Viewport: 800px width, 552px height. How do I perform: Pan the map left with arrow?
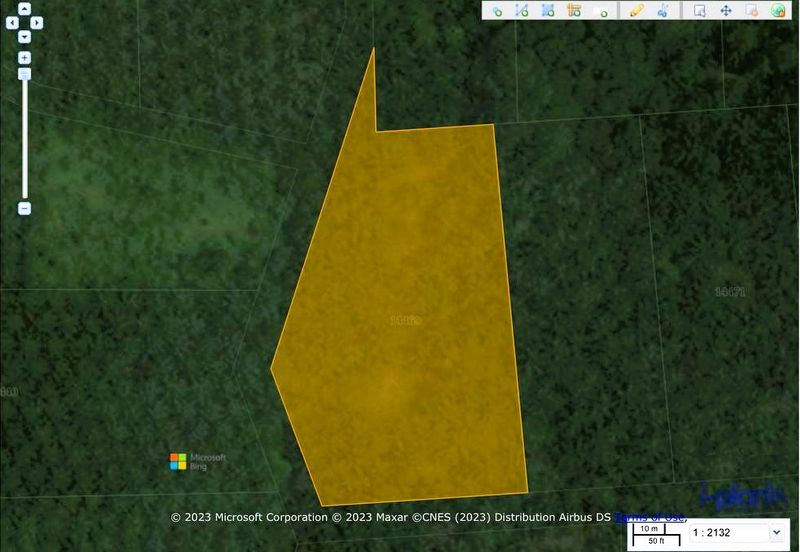[x=12, y=22]
